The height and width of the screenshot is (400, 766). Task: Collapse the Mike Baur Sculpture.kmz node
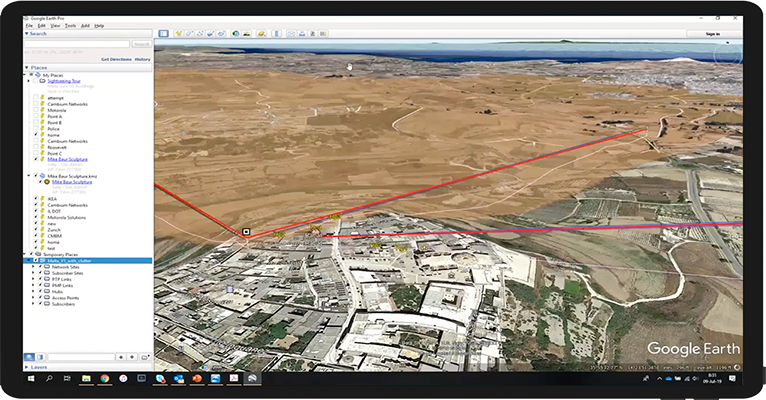pos(28,176)
